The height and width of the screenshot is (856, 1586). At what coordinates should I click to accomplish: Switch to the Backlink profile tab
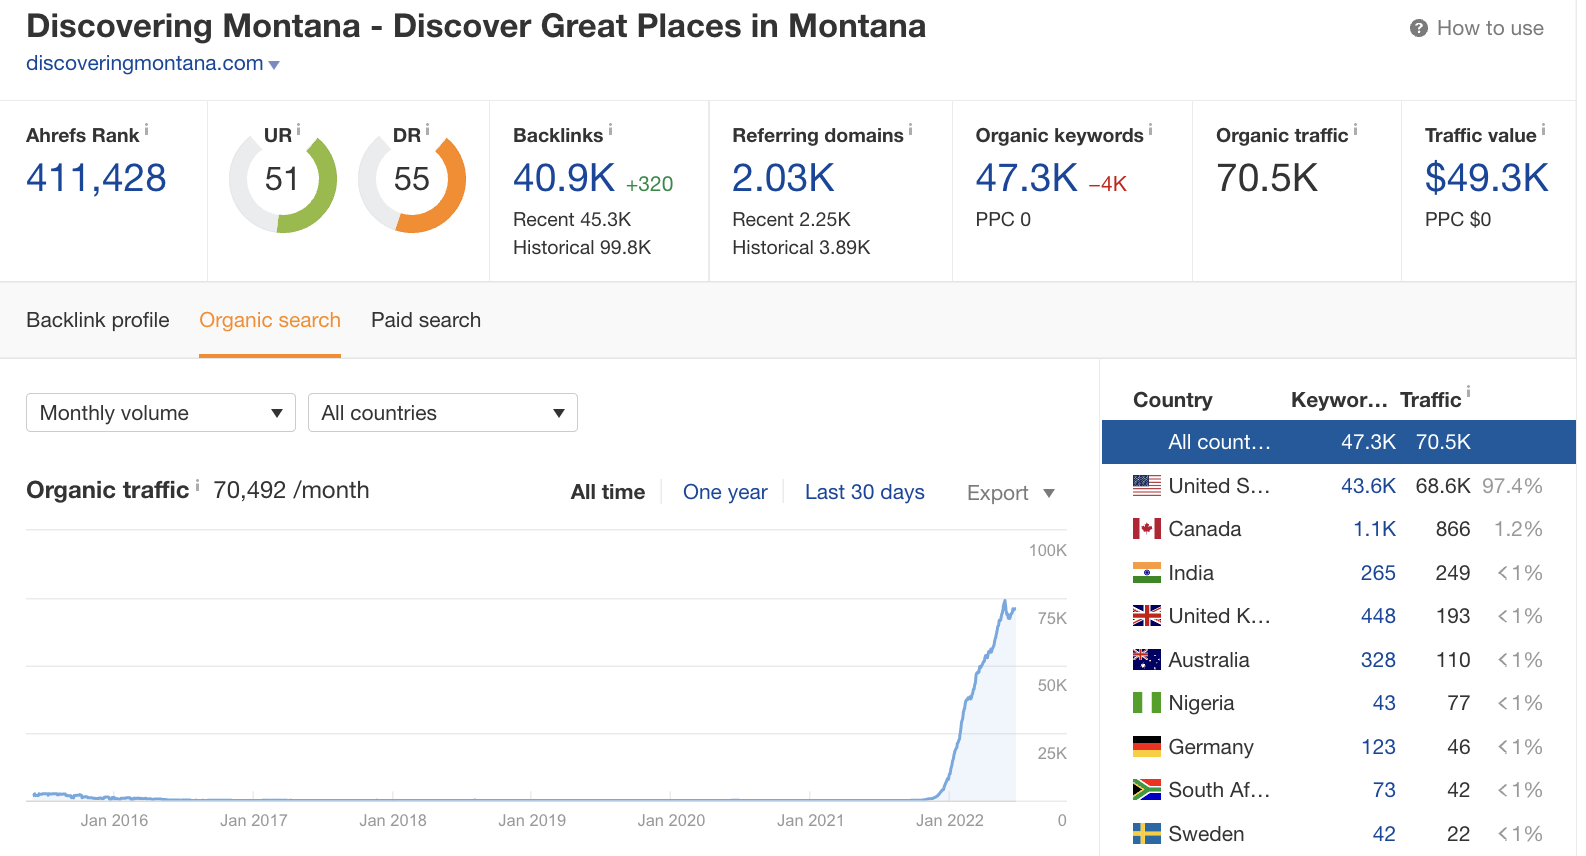[x=98, y=320]
